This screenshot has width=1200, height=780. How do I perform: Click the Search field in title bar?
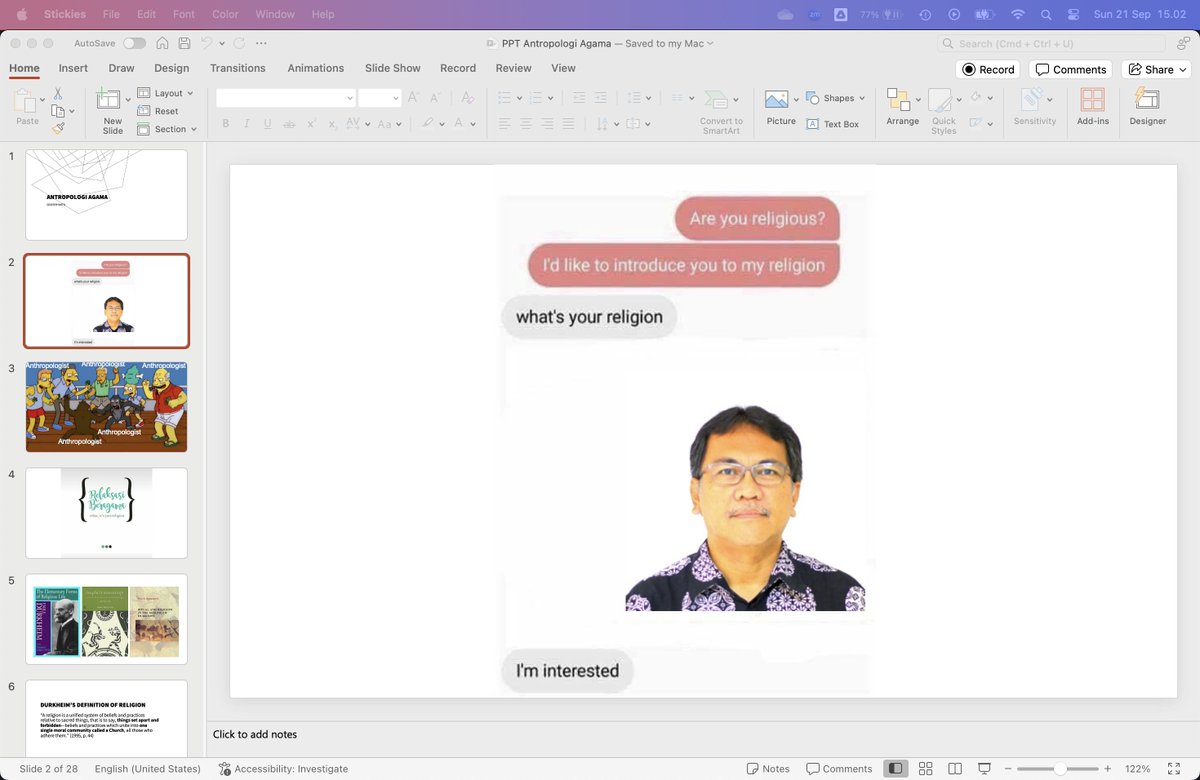click(x=1051, y=44)
